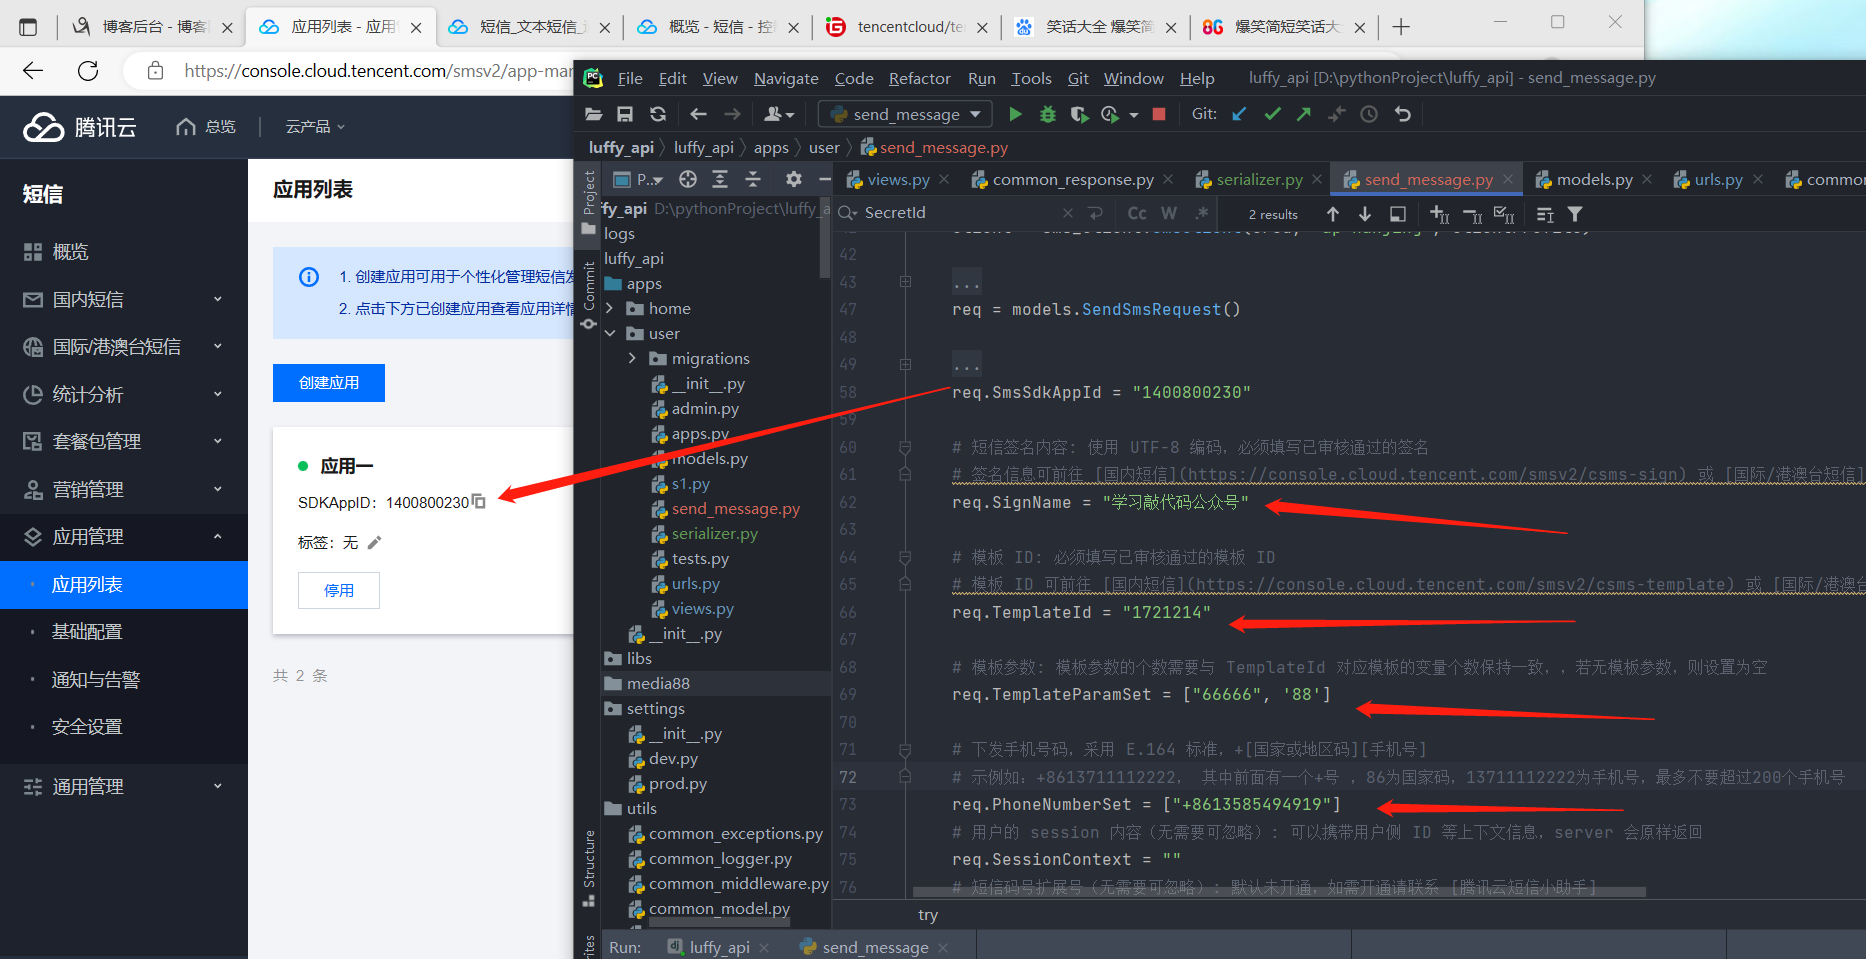
Task: Click the Git update project blue arrow
Action: (x=1239, y=114)
